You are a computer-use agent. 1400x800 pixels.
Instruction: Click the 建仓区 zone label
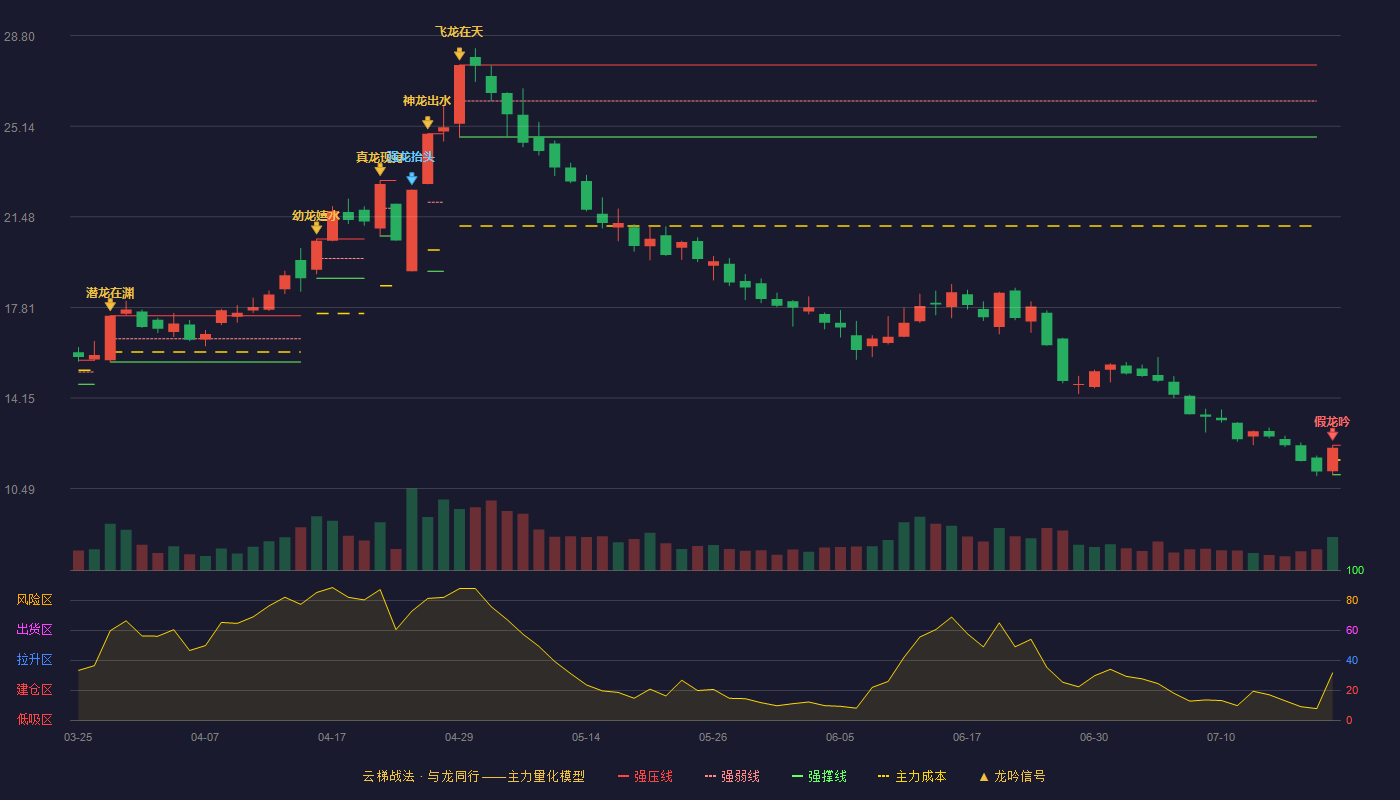(34, 690)
